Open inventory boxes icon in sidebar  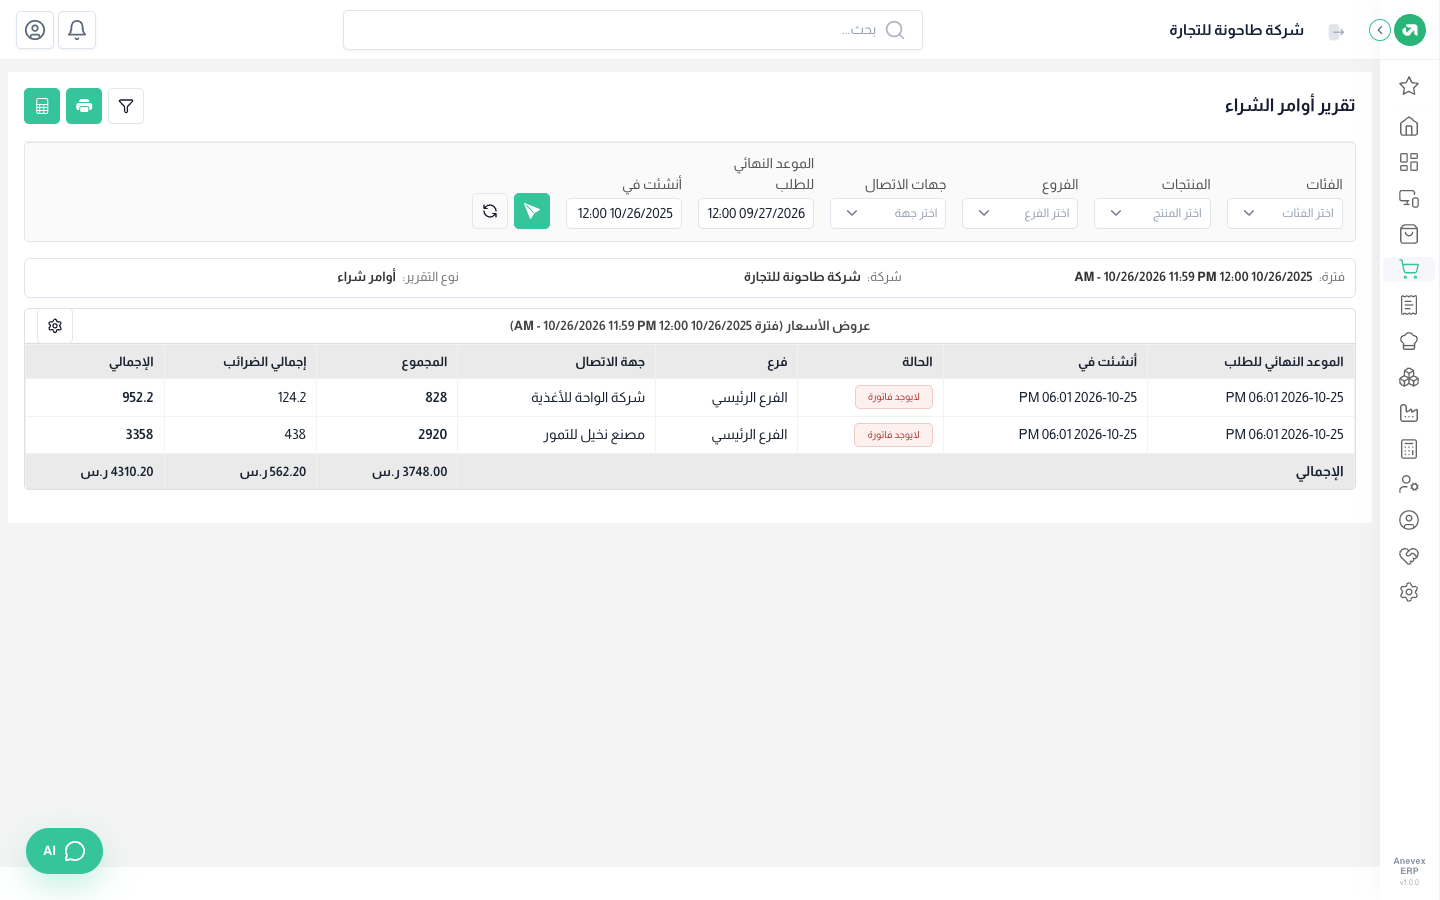point(1409,377)
